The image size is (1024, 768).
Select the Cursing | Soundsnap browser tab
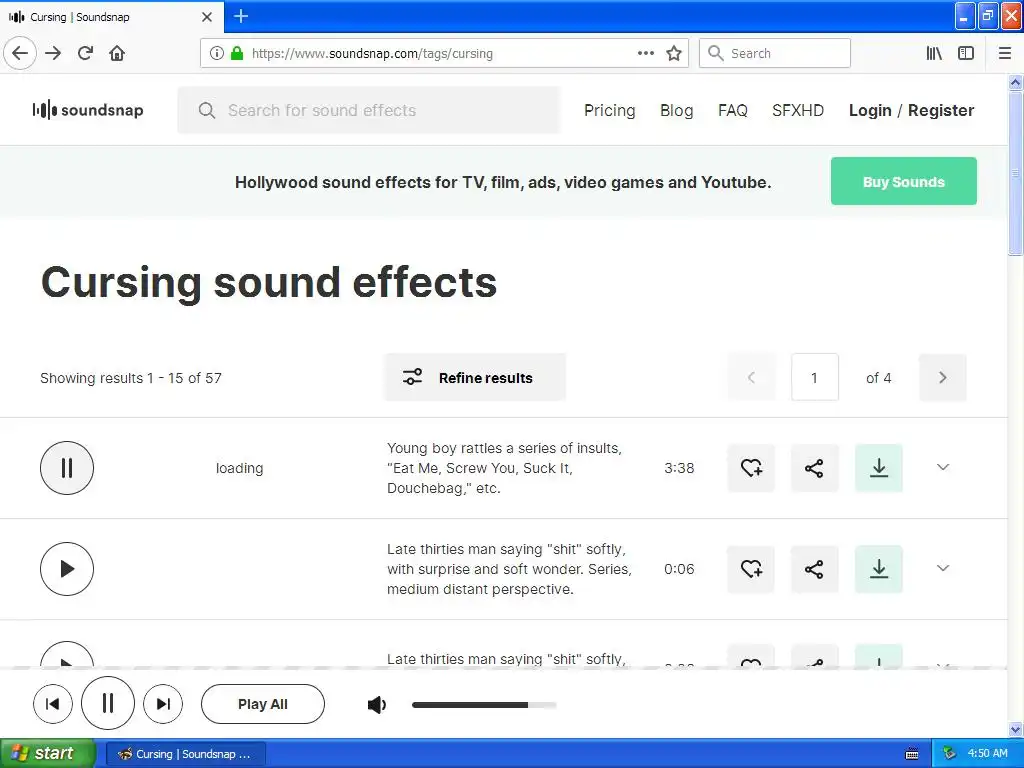coord(112,17)
